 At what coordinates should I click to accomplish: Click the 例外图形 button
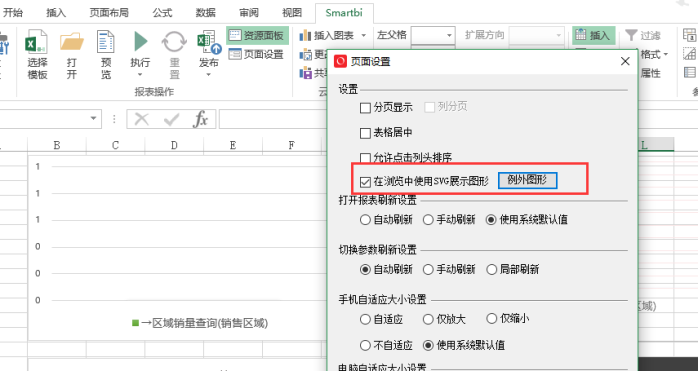[x=527, y=180]
